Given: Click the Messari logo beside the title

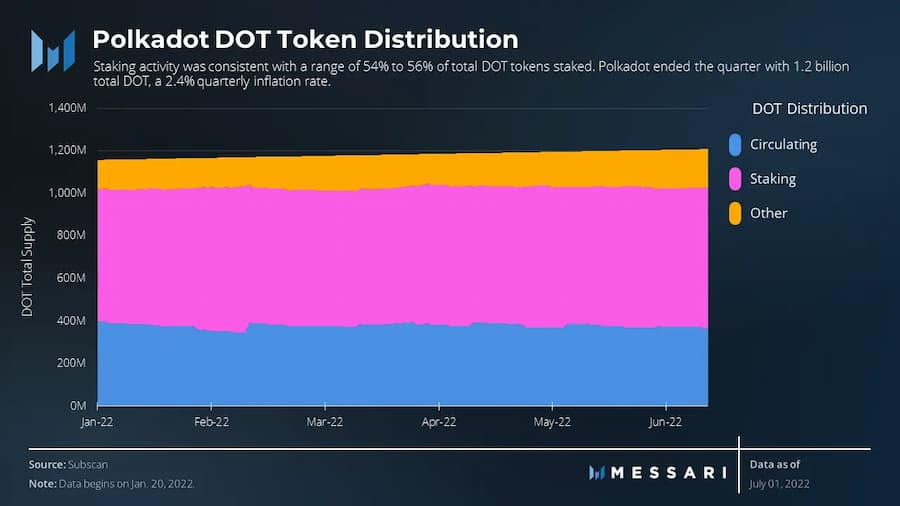Looking at the screenshot, I should 53,51.
